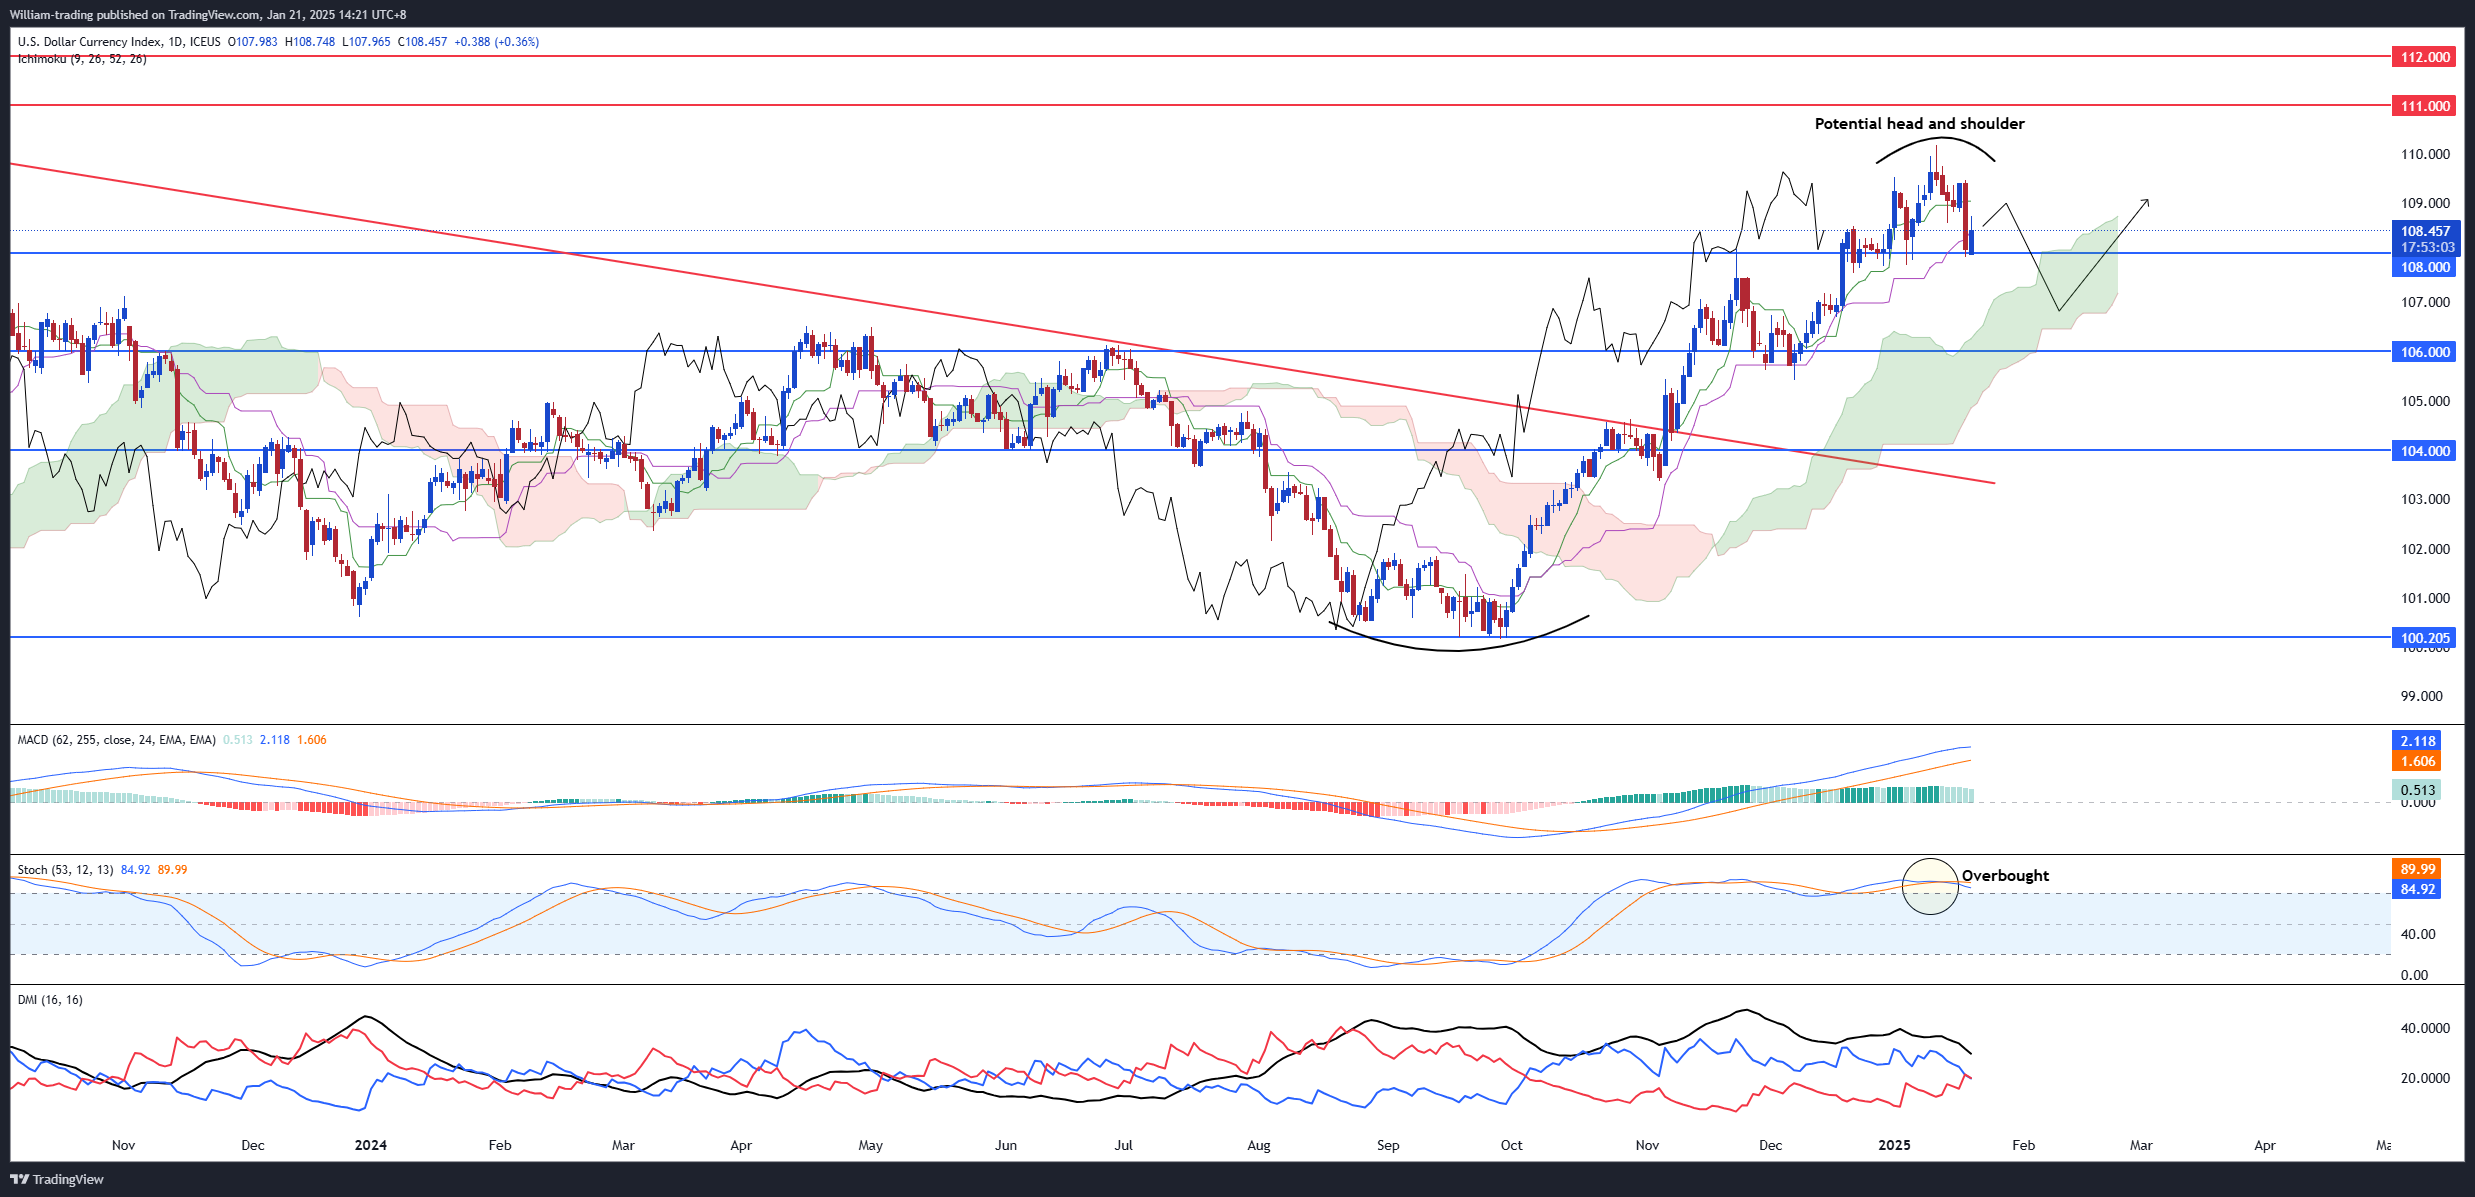This screenshot has height=1197, width=2475.
Task: Select the blue 2.118 MACD scale label
Action: pyautogui.click(x=2417, y=741)
